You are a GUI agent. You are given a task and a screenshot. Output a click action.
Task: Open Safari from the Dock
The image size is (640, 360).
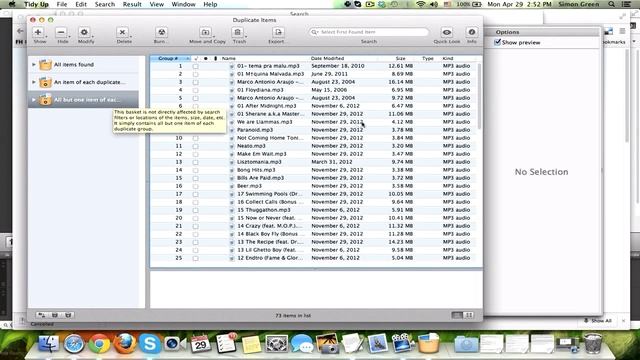click(x=74, y=344)
